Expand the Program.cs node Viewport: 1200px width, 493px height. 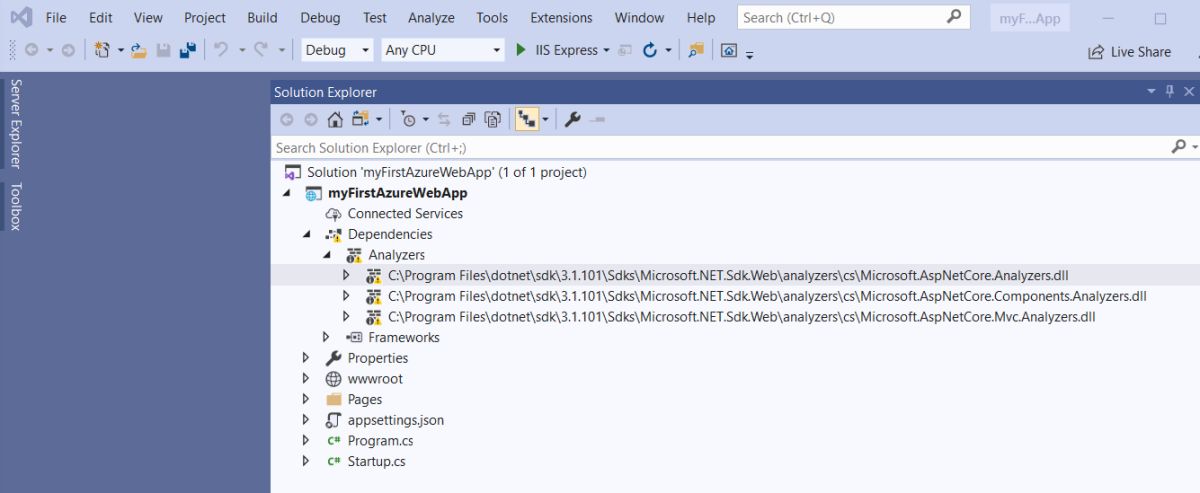tap(306, 441)
